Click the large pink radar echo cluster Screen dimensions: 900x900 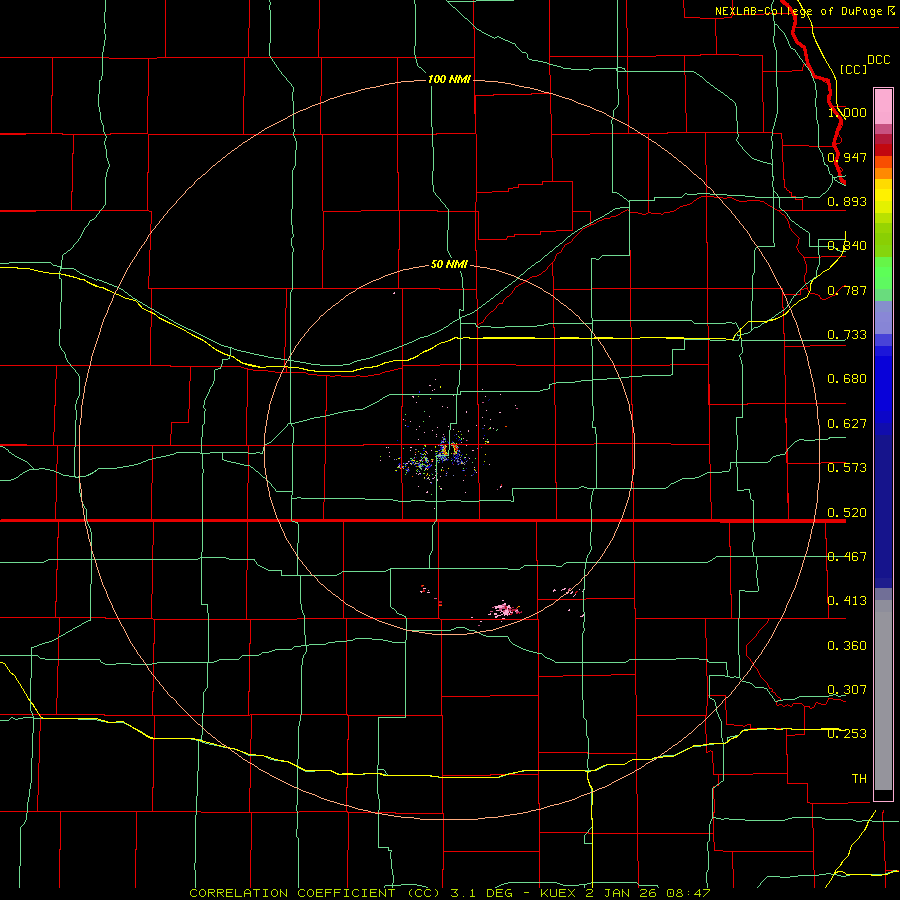click(x=505, y=610)
